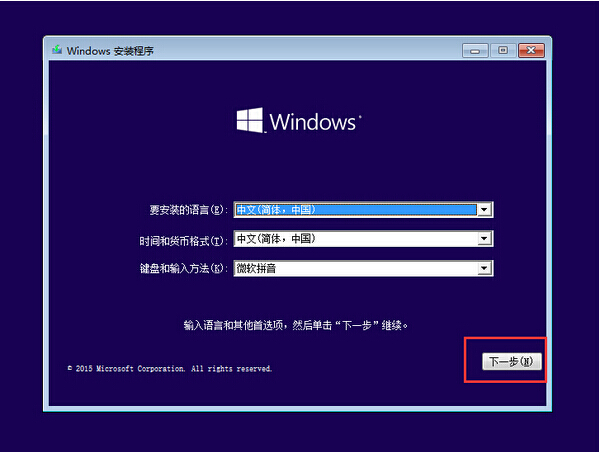Select the highlighted 中文(简体，中国) language field
Screen dimensions: 600x452
point(354,210)
